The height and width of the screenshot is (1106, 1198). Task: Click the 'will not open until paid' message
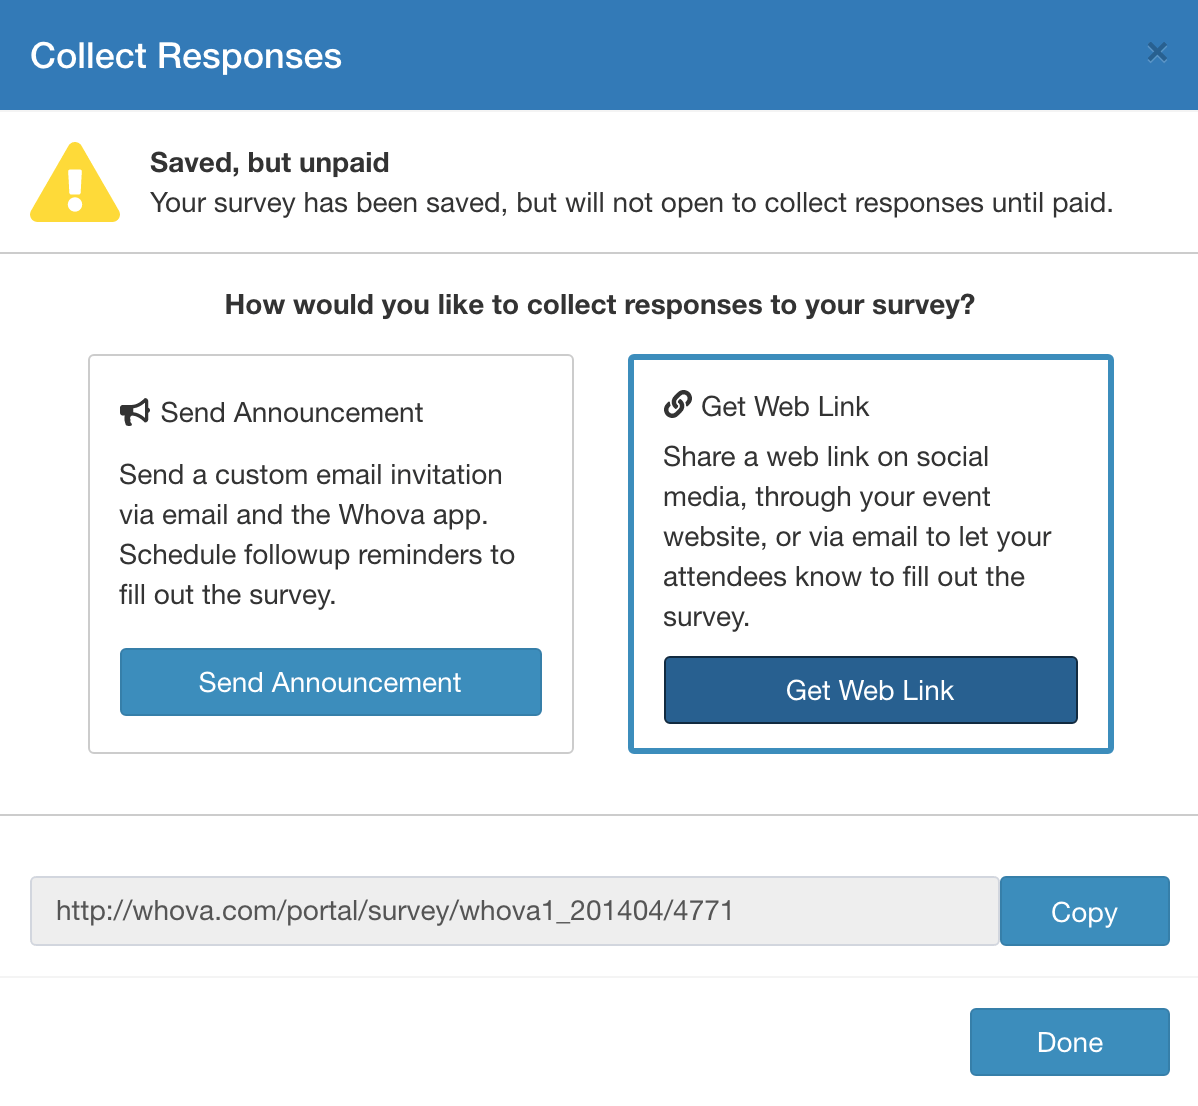[631, 203]
